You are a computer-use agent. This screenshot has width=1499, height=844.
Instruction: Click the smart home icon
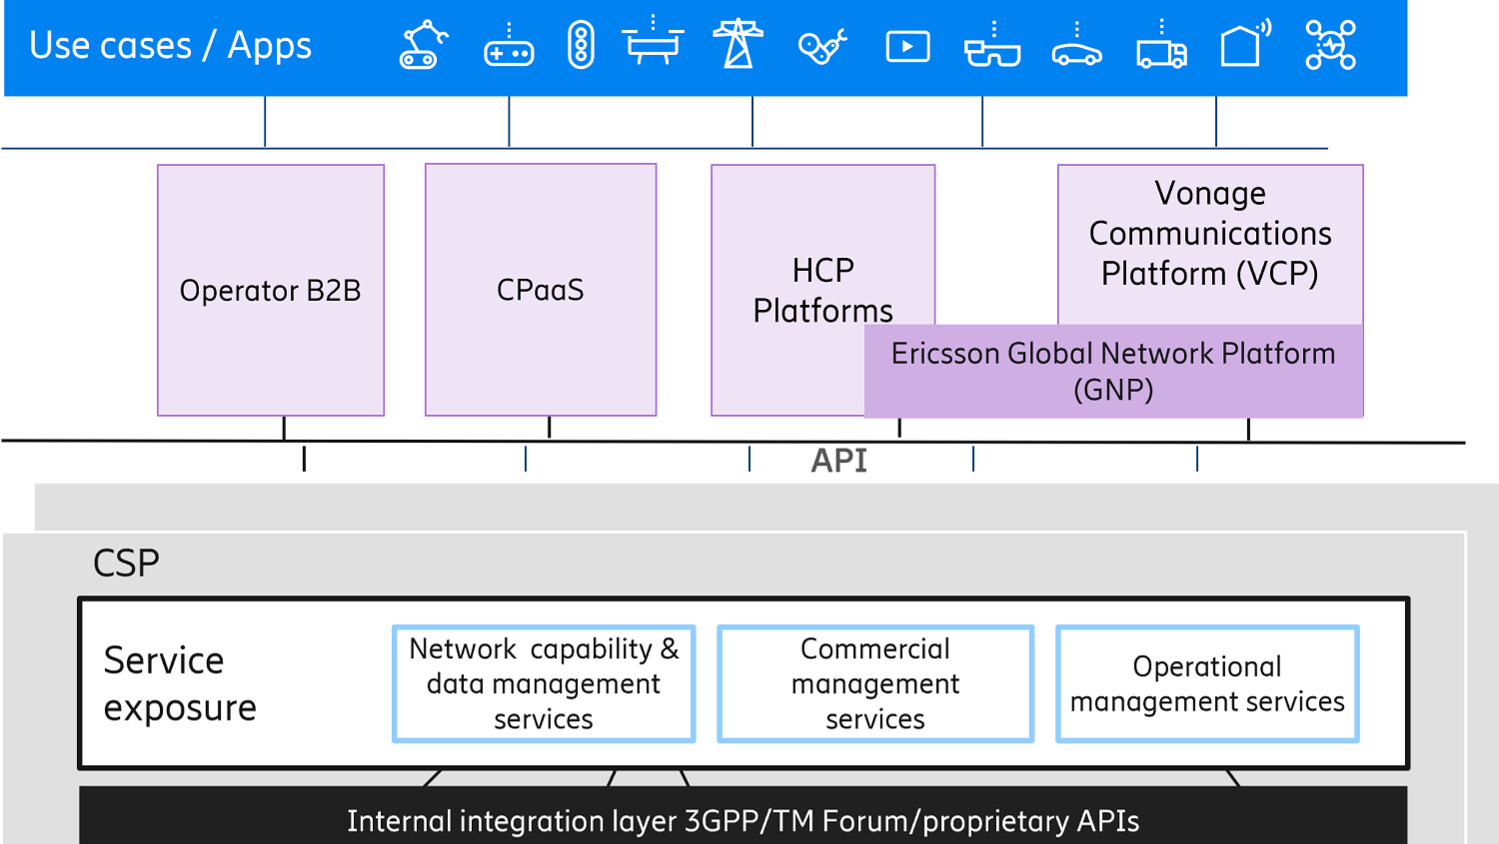pos(1243,45)
